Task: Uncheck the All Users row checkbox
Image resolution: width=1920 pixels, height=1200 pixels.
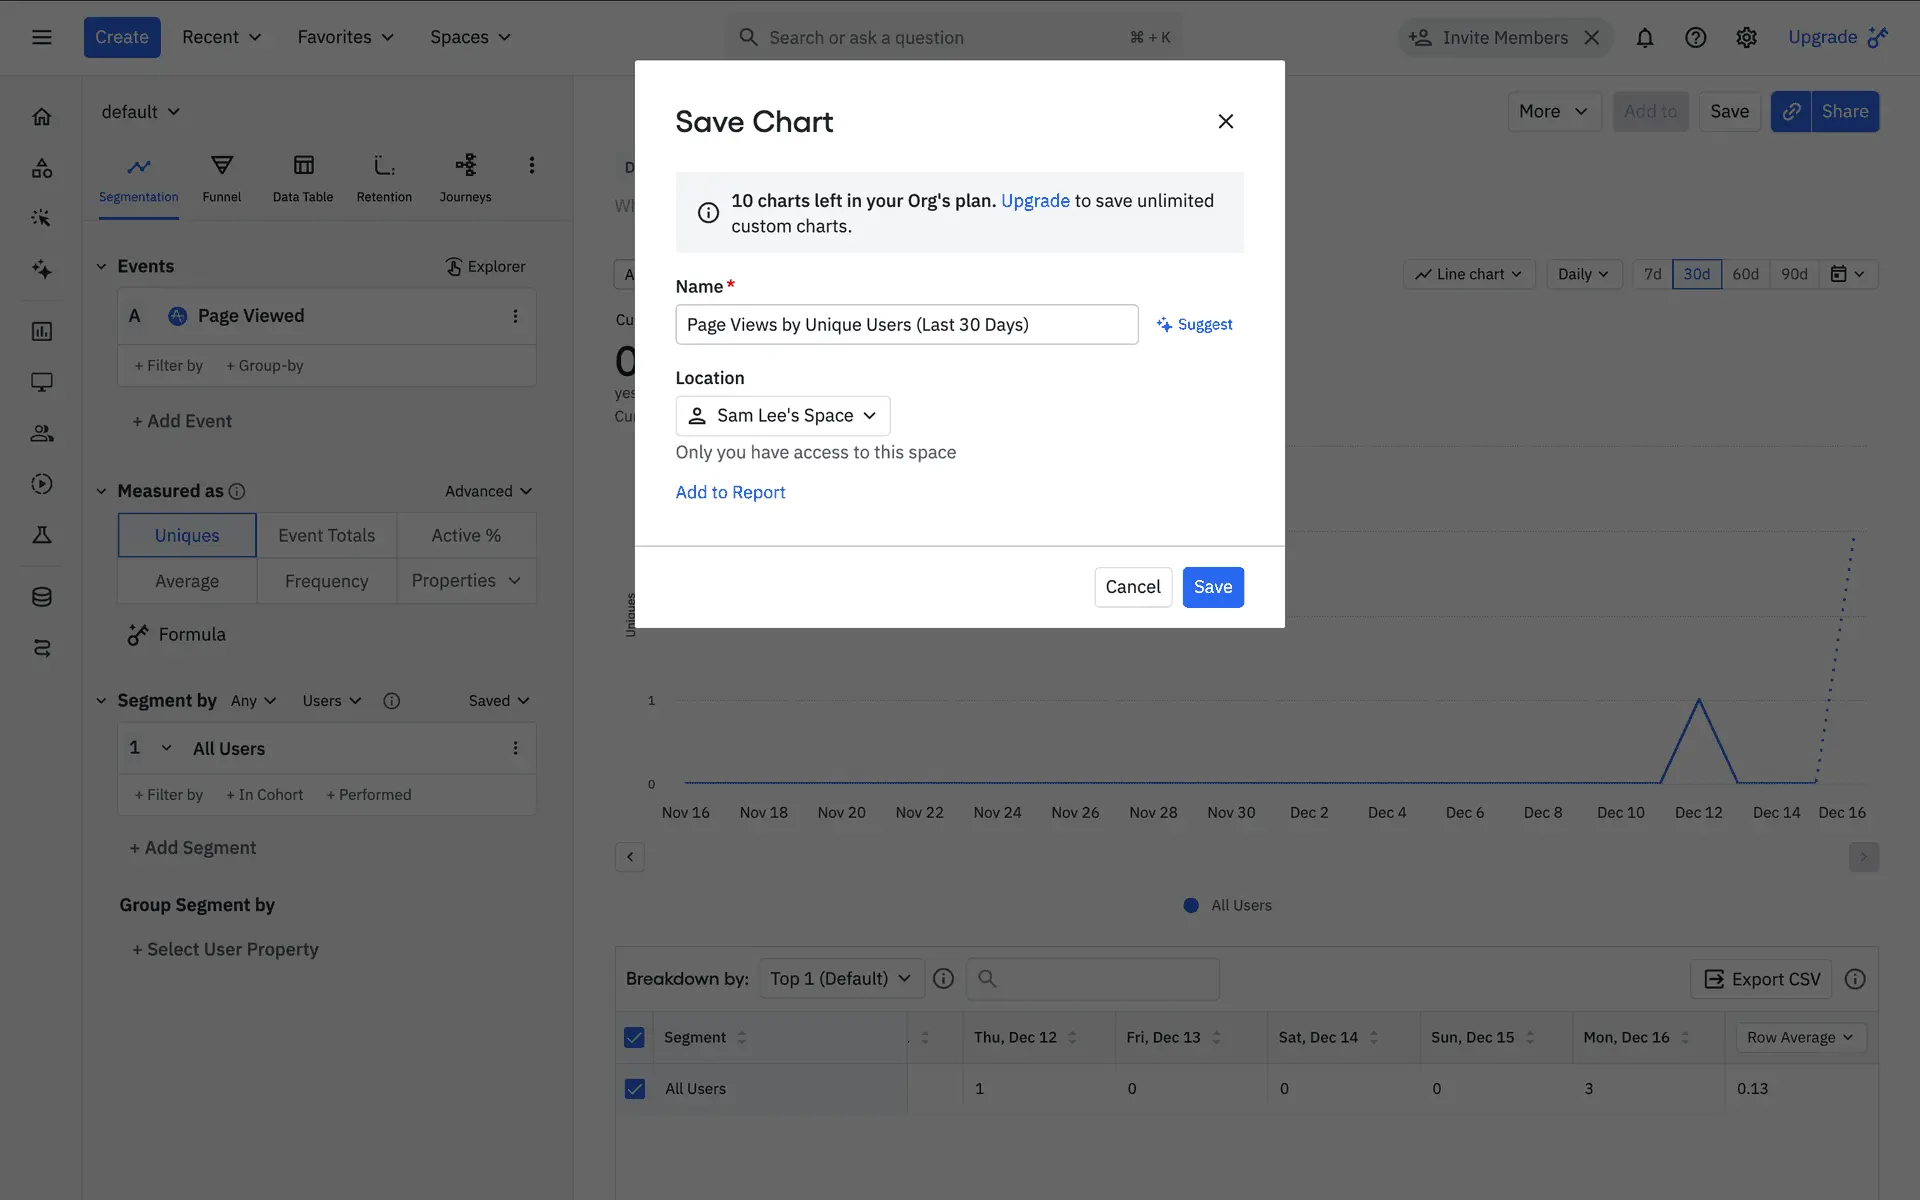Action: (x=635, y=1088)
